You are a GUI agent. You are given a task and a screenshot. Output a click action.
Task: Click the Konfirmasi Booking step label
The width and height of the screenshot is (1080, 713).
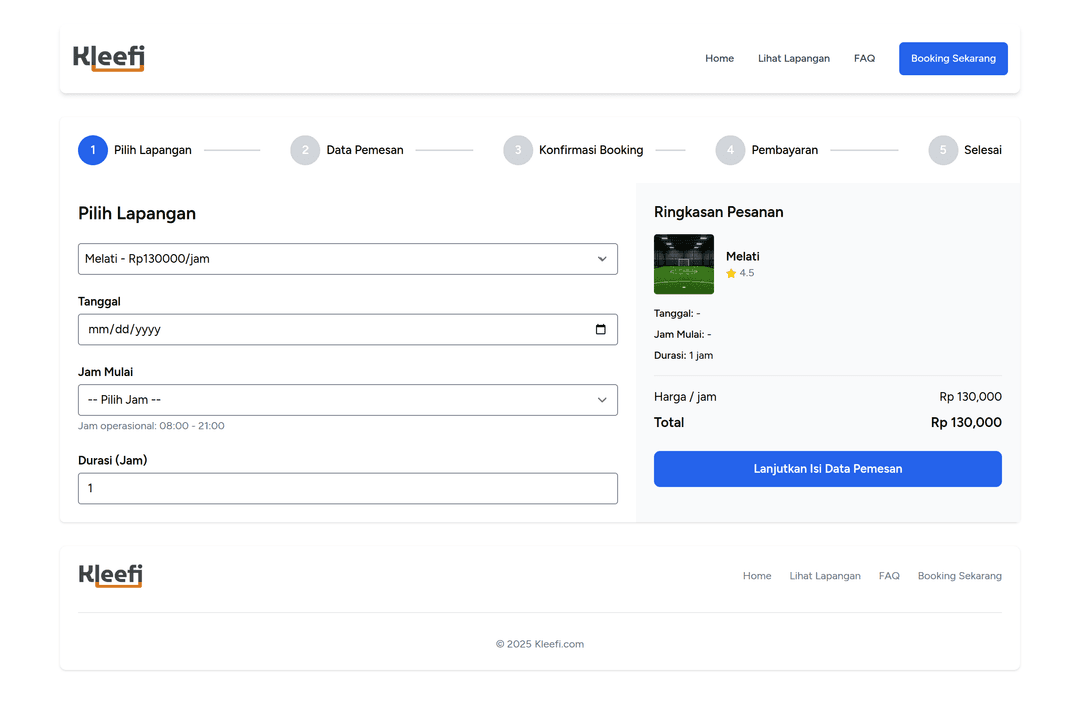tap(591, 150)
